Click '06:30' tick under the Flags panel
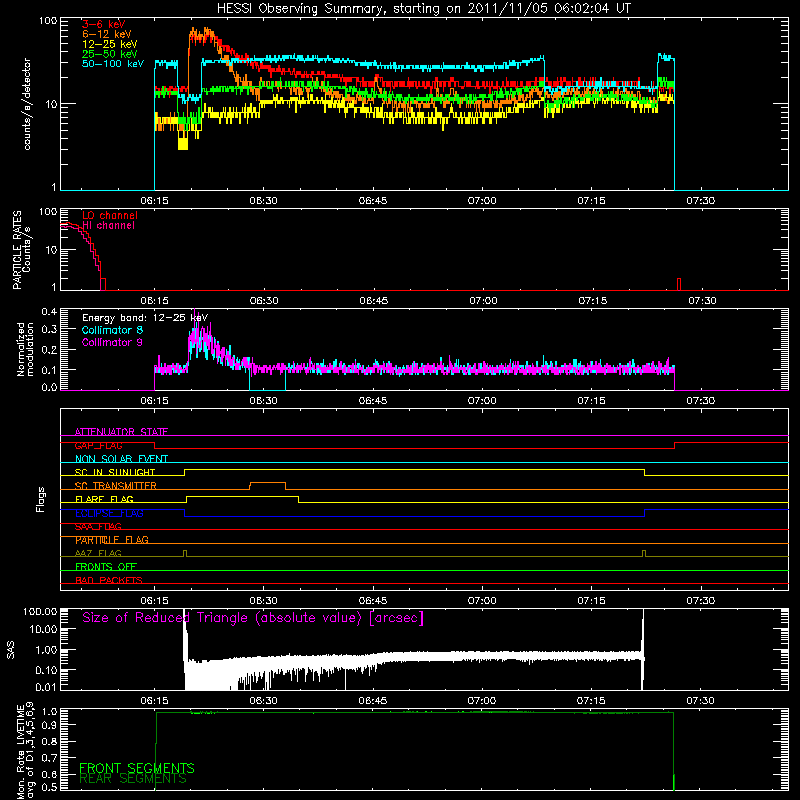 click(x=264, y=601)
